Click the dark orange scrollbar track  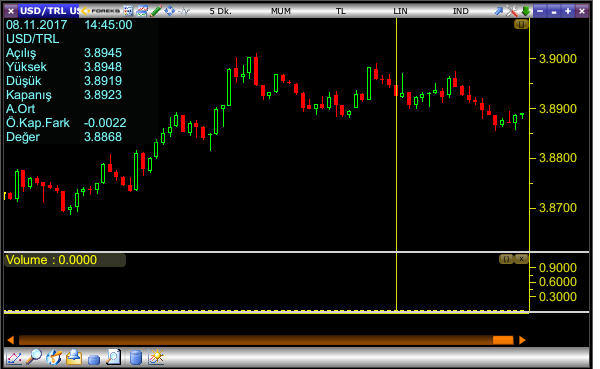pos(256,340)
